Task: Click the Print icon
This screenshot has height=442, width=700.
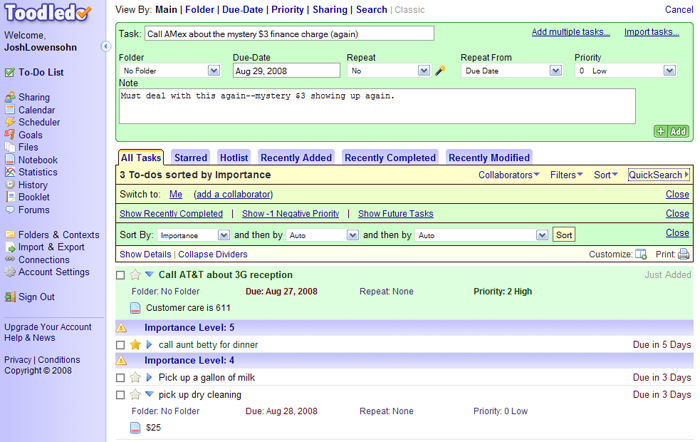Action: 684,254
